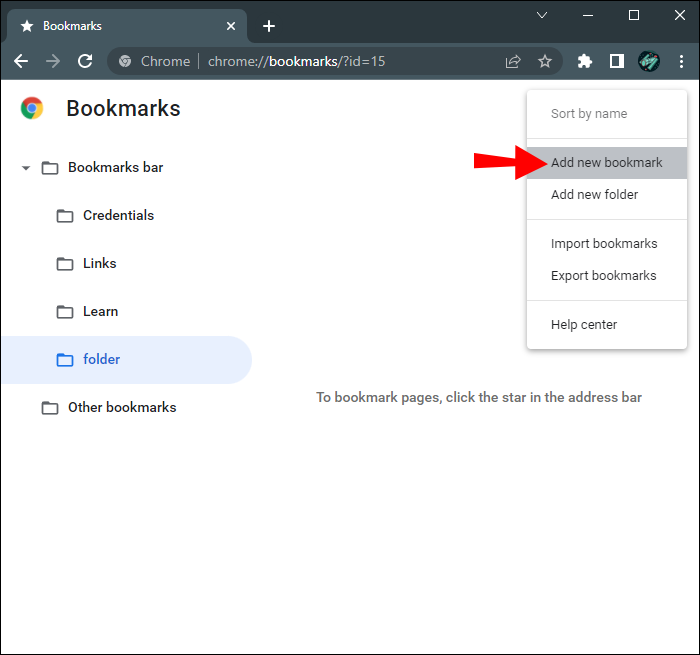The image size is (700, 655).
Task: Open the Learn folder in sidebar
Action: pos(100,312)
